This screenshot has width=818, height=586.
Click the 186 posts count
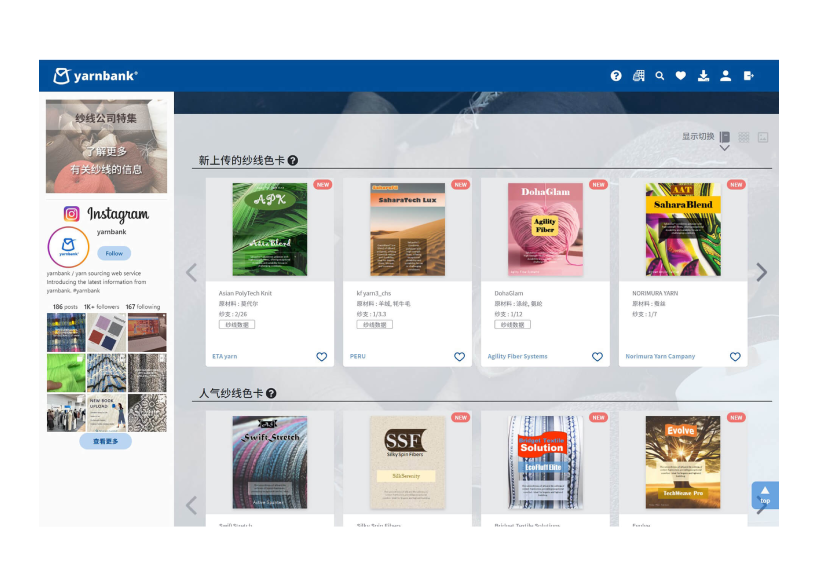tap(65, 307)
